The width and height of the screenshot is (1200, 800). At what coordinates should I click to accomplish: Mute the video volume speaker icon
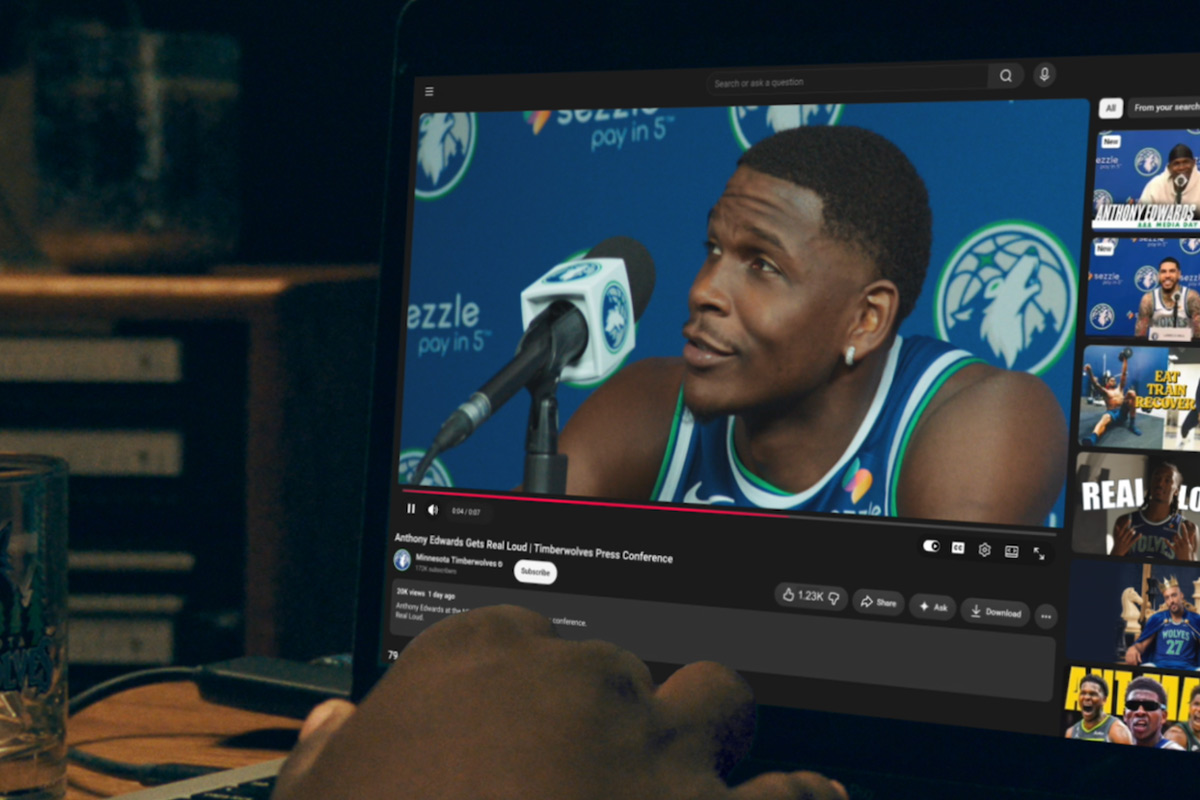coord(433,509)
